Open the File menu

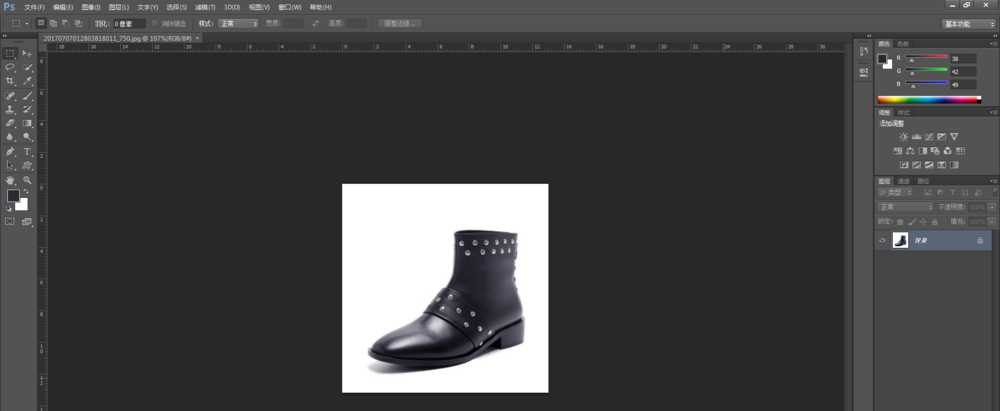pyautogui.click(x=34, y=7)
